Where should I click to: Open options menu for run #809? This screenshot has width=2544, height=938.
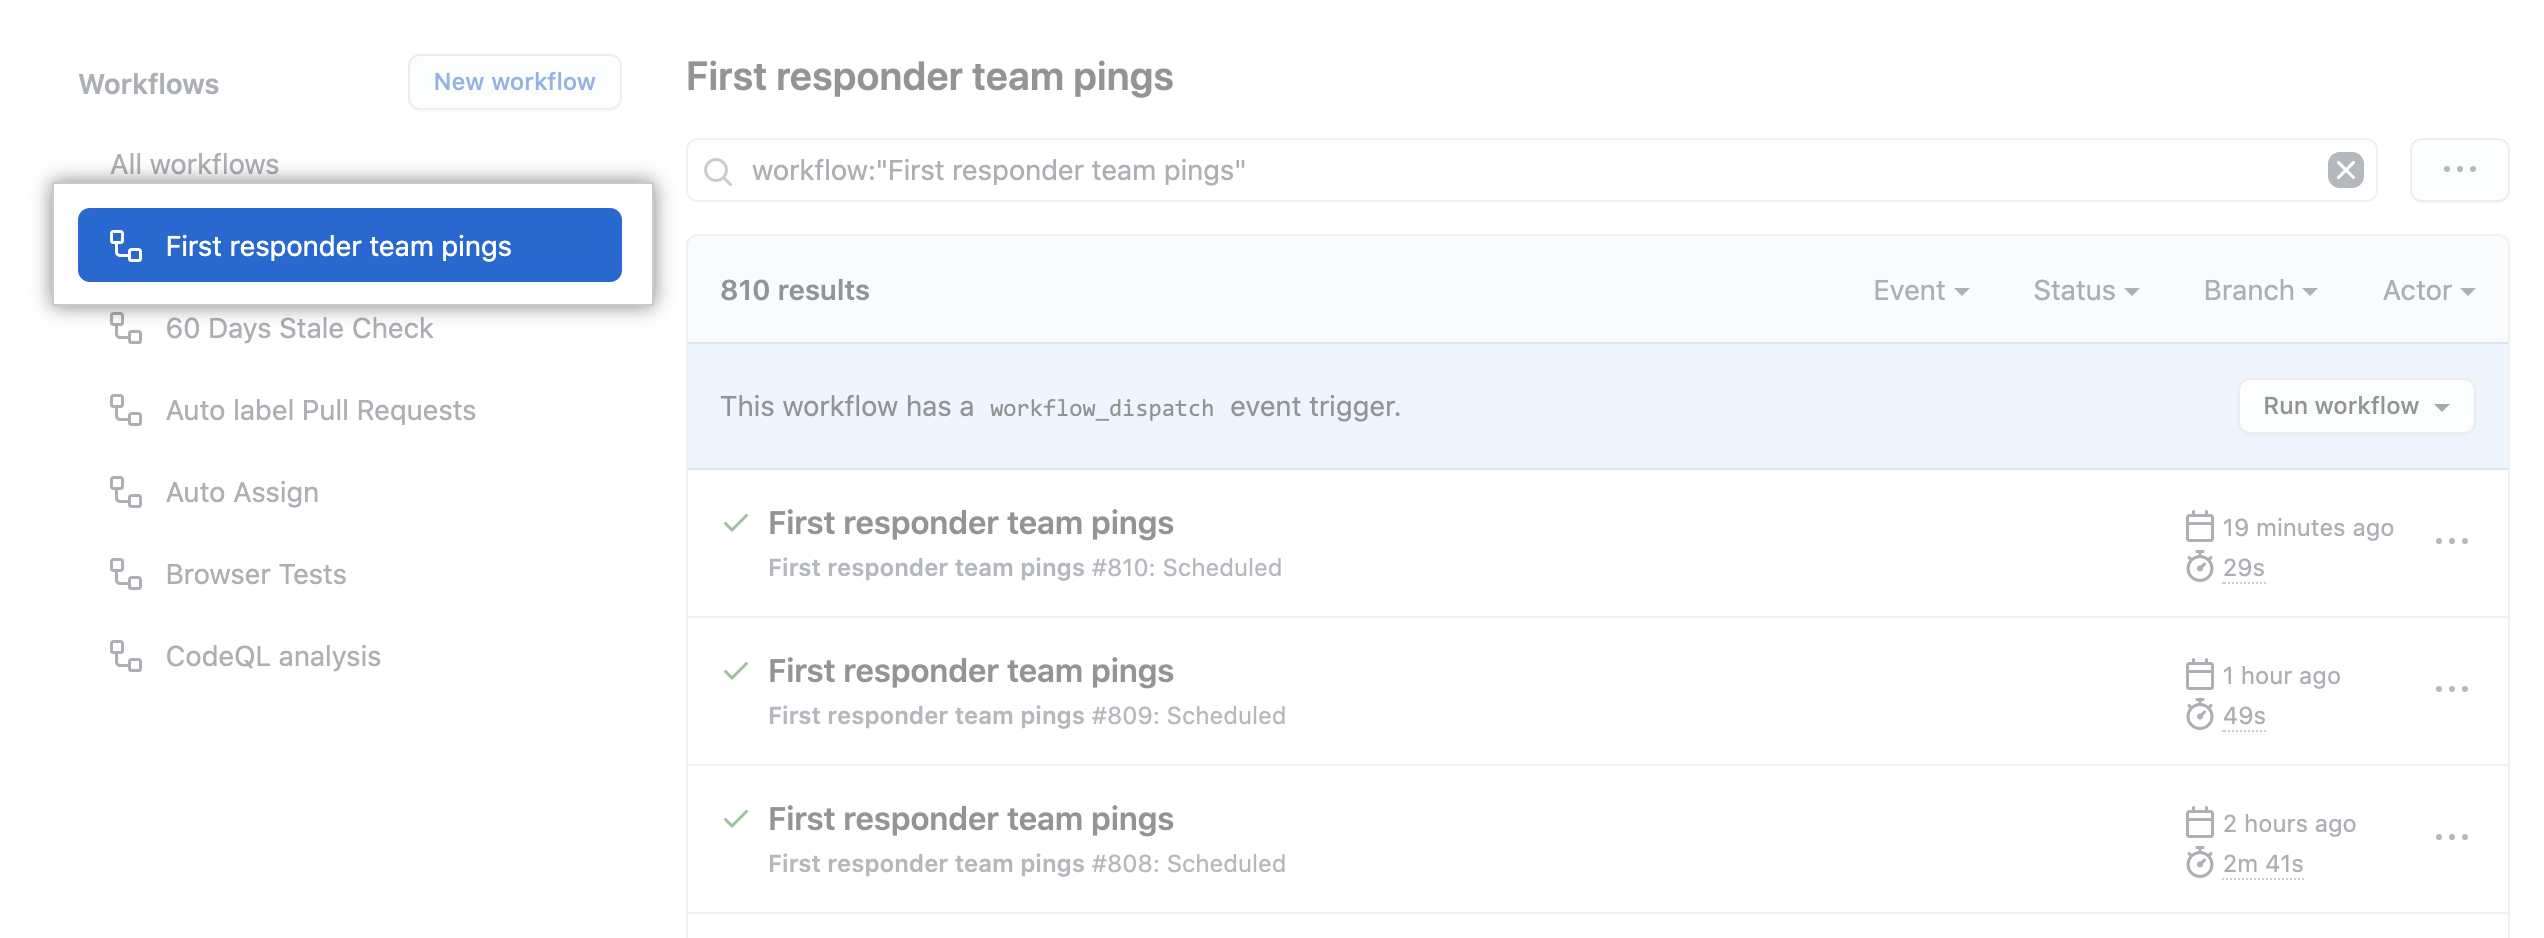coord(2451,689)
